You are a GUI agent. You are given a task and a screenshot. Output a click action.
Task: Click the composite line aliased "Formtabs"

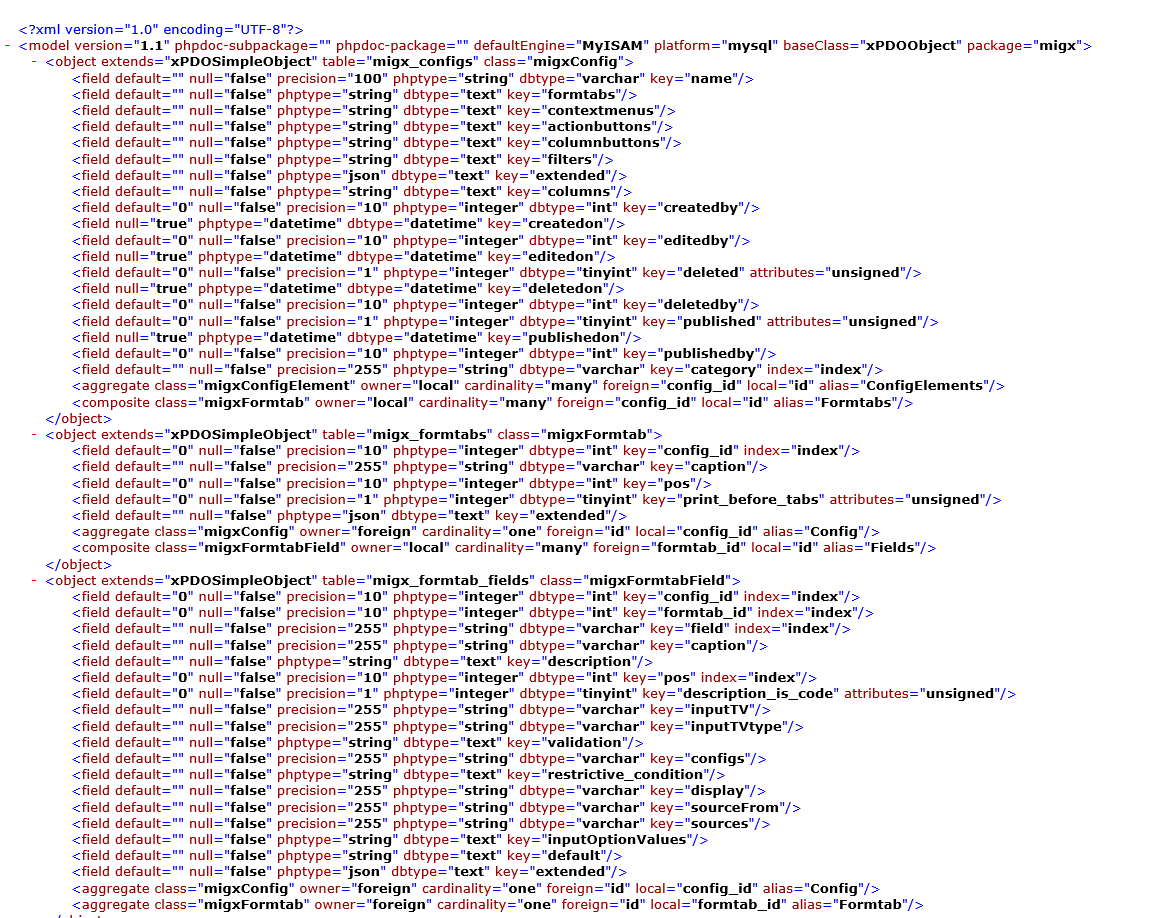[492, 402]
